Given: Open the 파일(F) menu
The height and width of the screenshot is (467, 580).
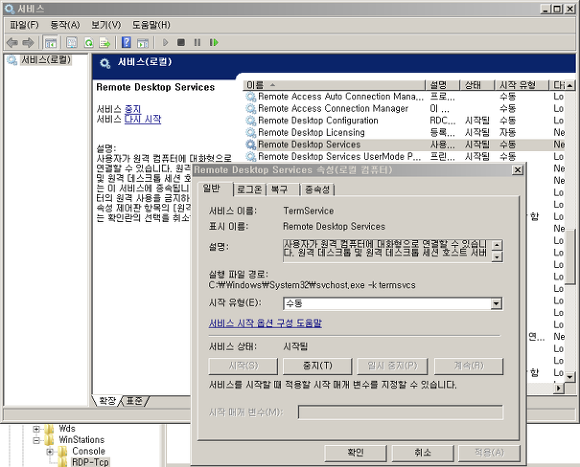Looking at the screenshot, I should tap(24, 25).
